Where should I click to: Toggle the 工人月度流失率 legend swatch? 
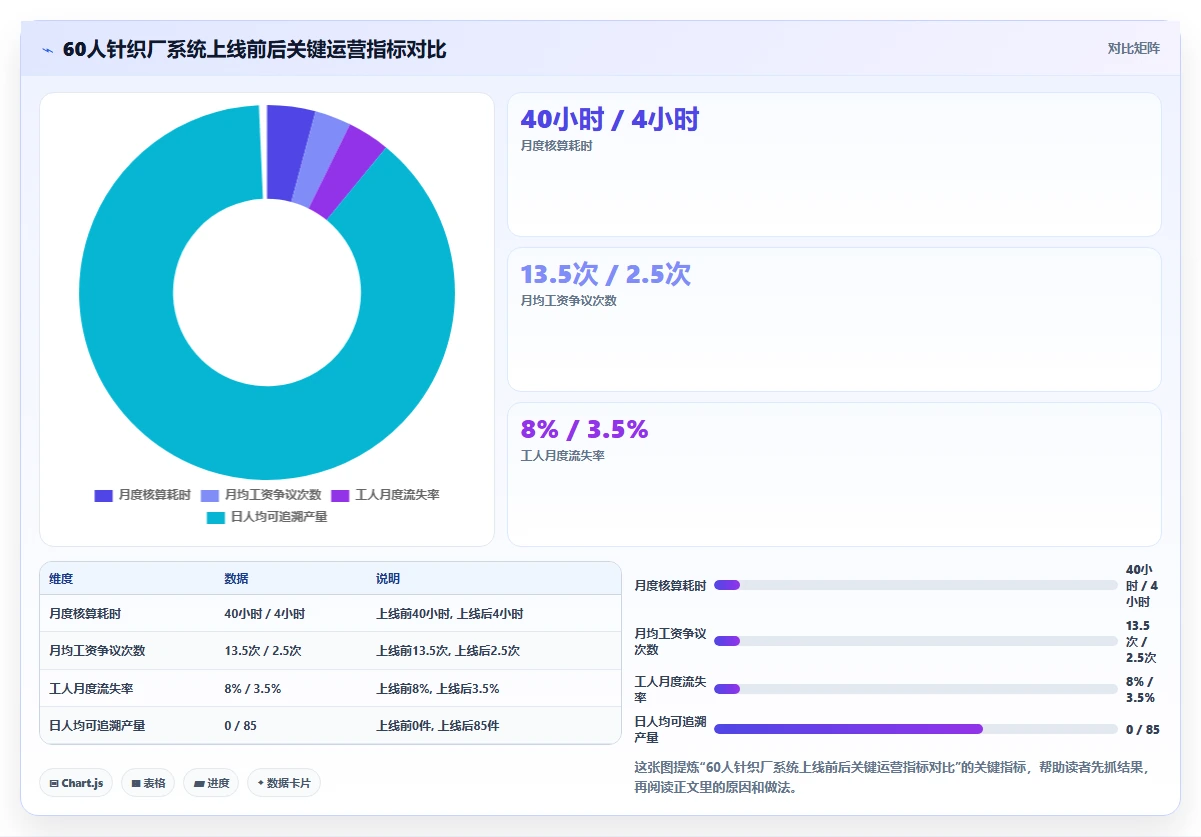coord(340,495)
